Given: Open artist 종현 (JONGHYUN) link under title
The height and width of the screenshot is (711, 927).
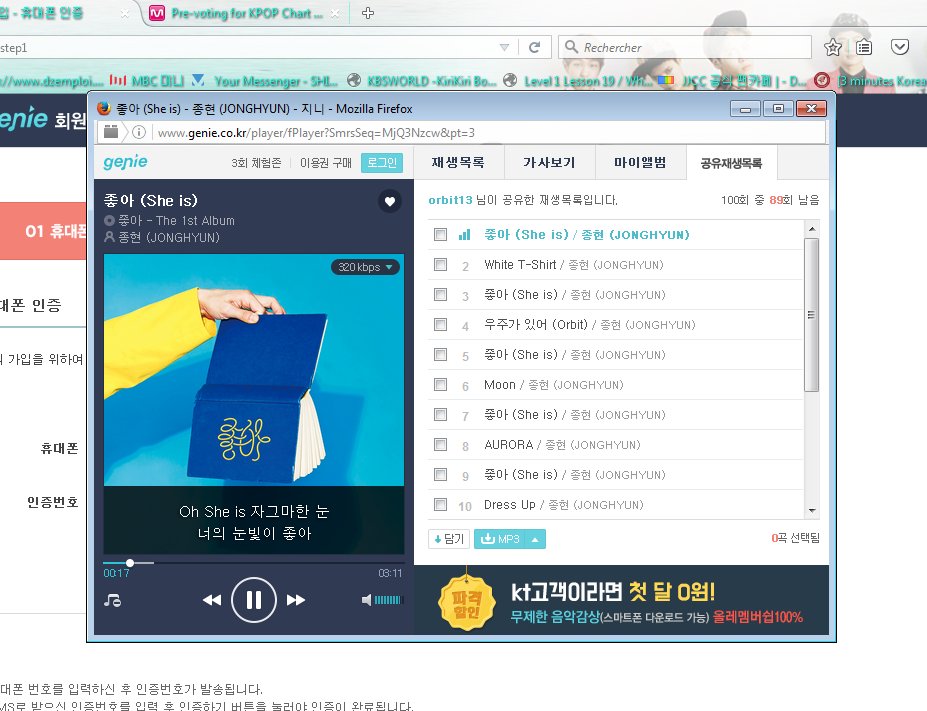Looking at the screenshot, I should coord(169,238).
